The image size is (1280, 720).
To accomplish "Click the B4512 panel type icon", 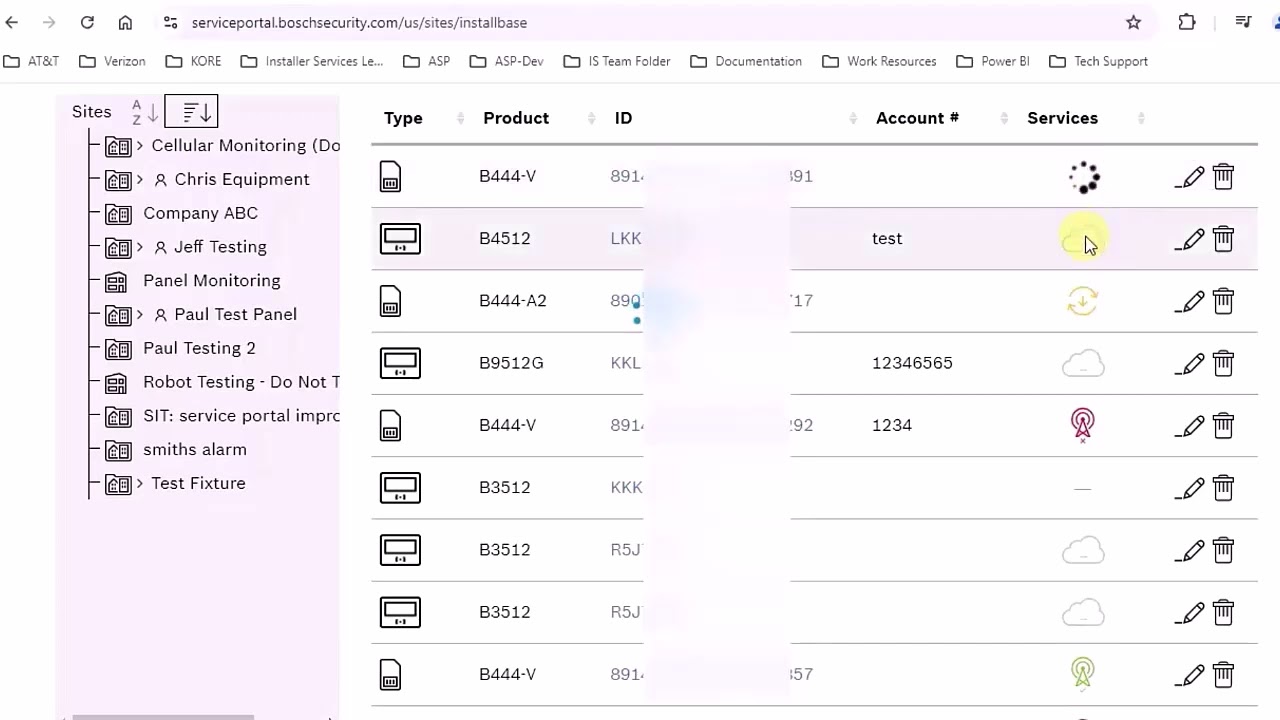I will click(400, 239).
